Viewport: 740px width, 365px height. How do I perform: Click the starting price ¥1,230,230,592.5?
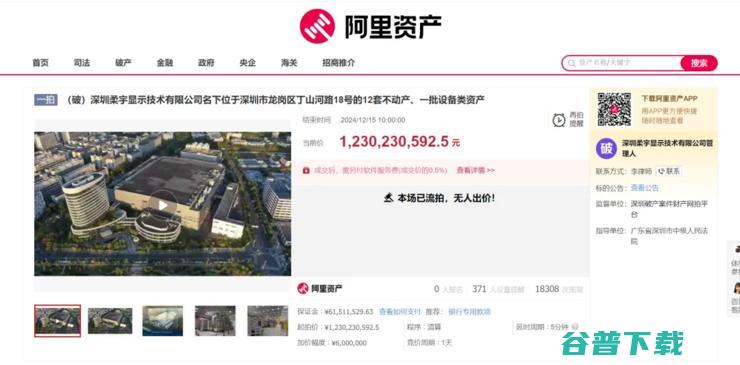click(352, 327)
